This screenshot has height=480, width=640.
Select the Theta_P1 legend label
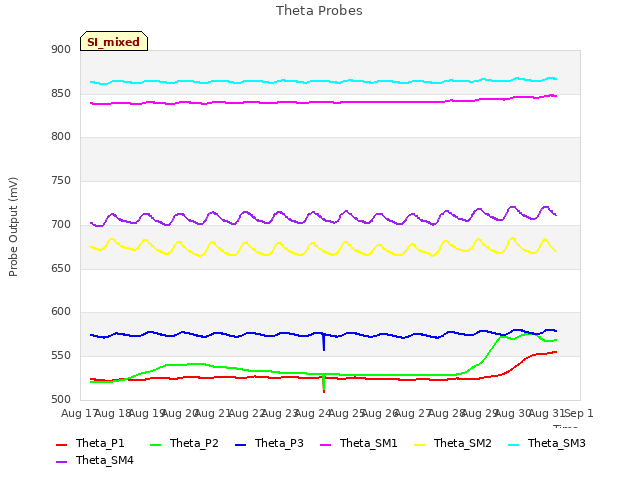click(x=100, y=443)
